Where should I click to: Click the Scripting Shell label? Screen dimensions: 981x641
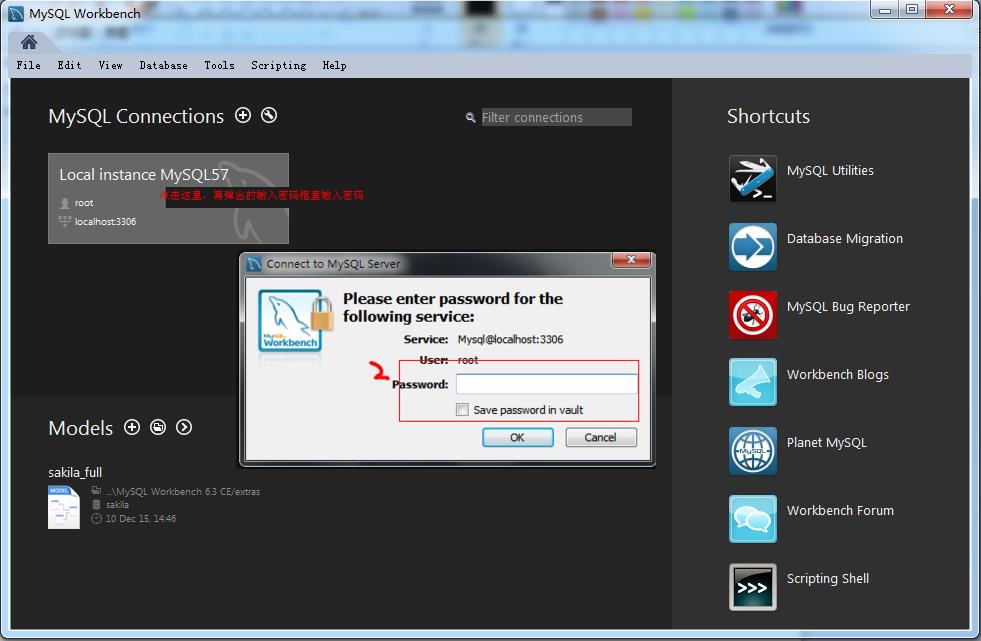pos(828,579)
